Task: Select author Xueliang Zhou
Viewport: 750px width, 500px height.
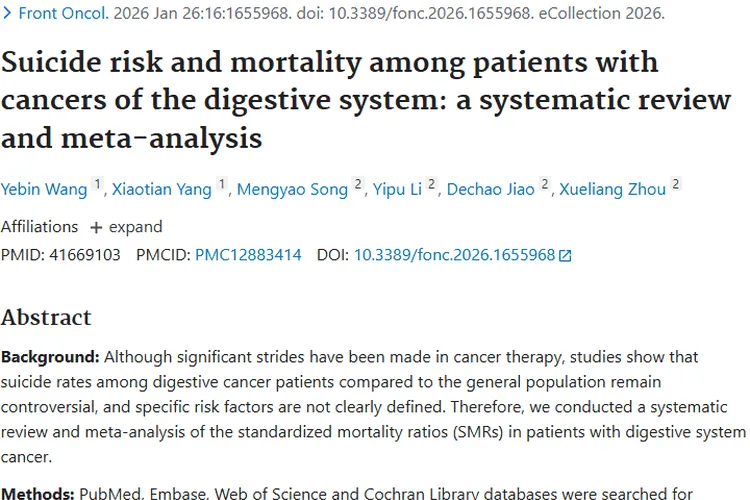Action: (x=612, y=189)
